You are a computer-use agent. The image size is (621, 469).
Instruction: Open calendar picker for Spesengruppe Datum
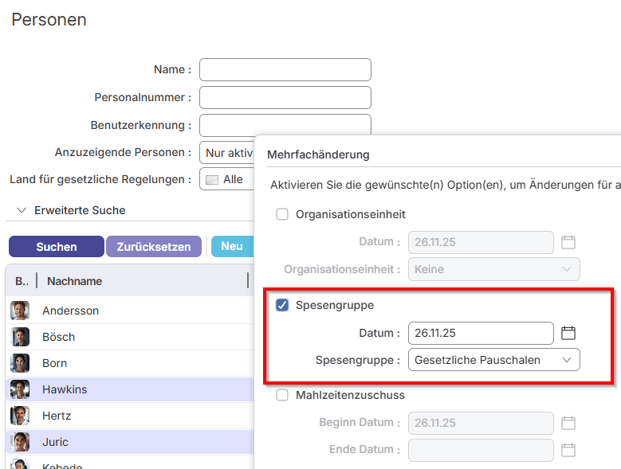[x=568, y=333]
